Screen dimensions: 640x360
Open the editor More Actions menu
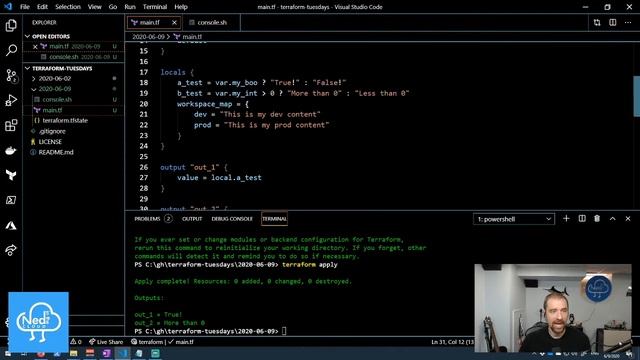pos(628,22)
